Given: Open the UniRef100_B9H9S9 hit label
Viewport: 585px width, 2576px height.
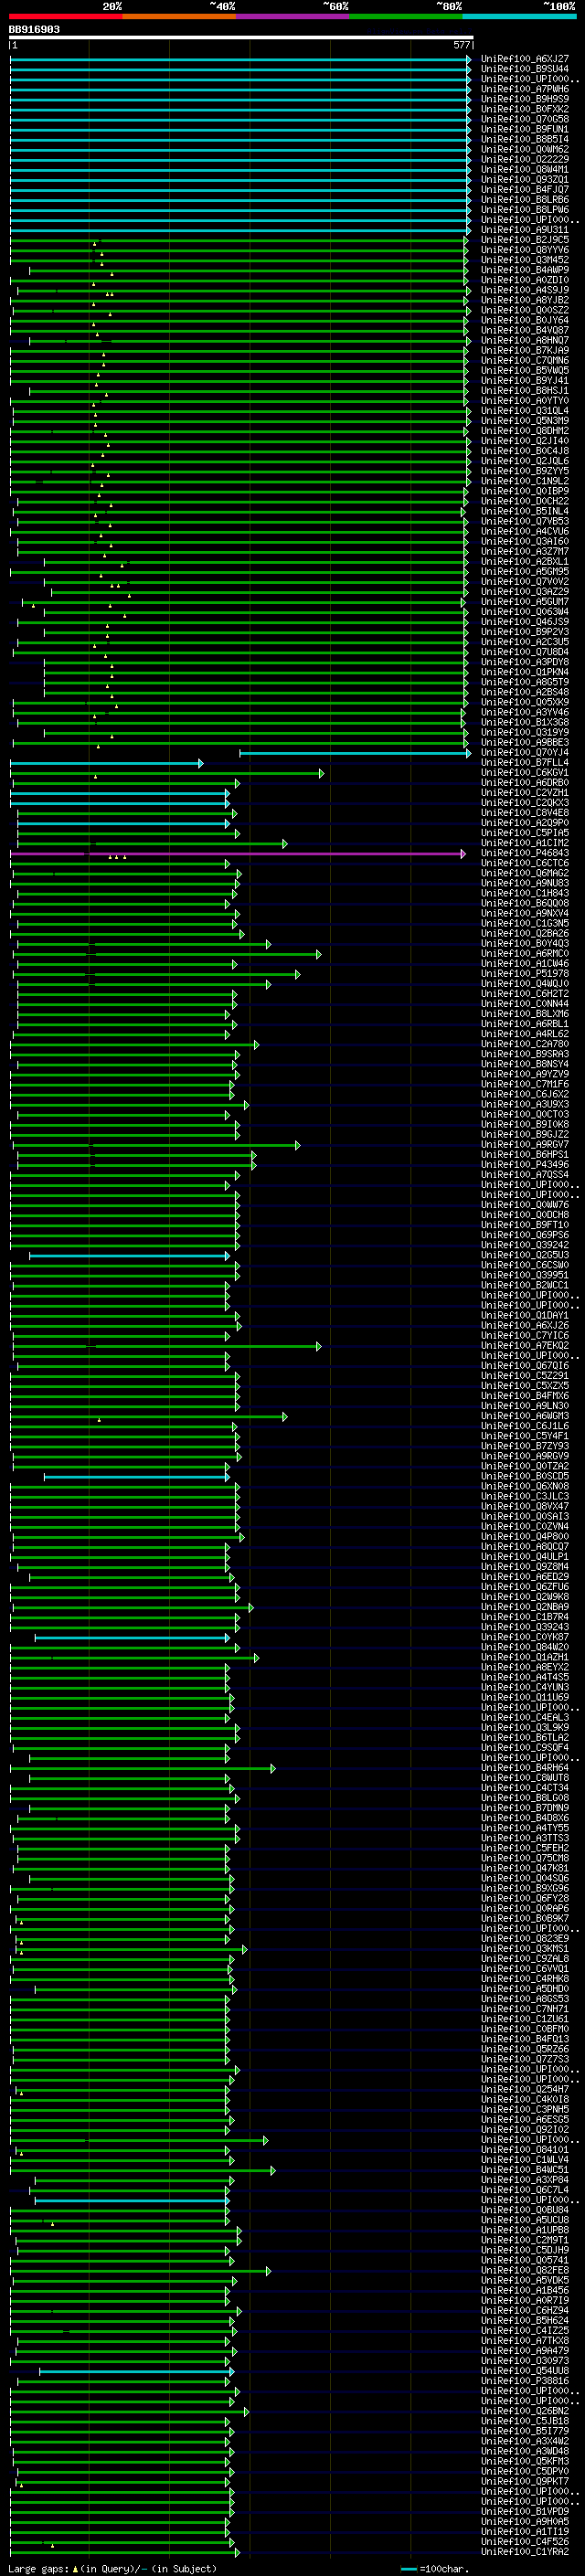Looking at the screenshot, I should click(525, 99).
